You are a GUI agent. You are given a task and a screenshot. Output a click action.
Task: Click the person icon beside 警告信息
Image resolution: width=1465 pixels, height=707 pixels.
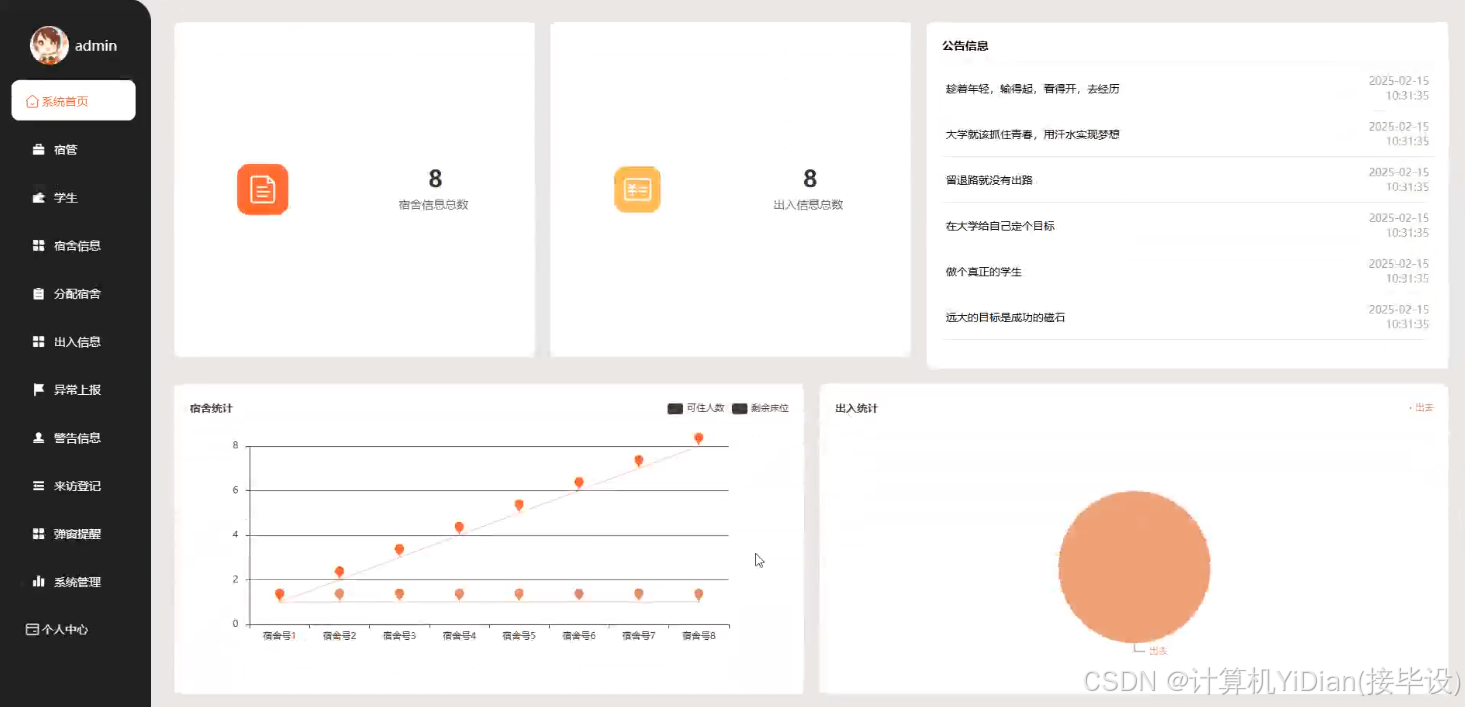pos(39,438)
